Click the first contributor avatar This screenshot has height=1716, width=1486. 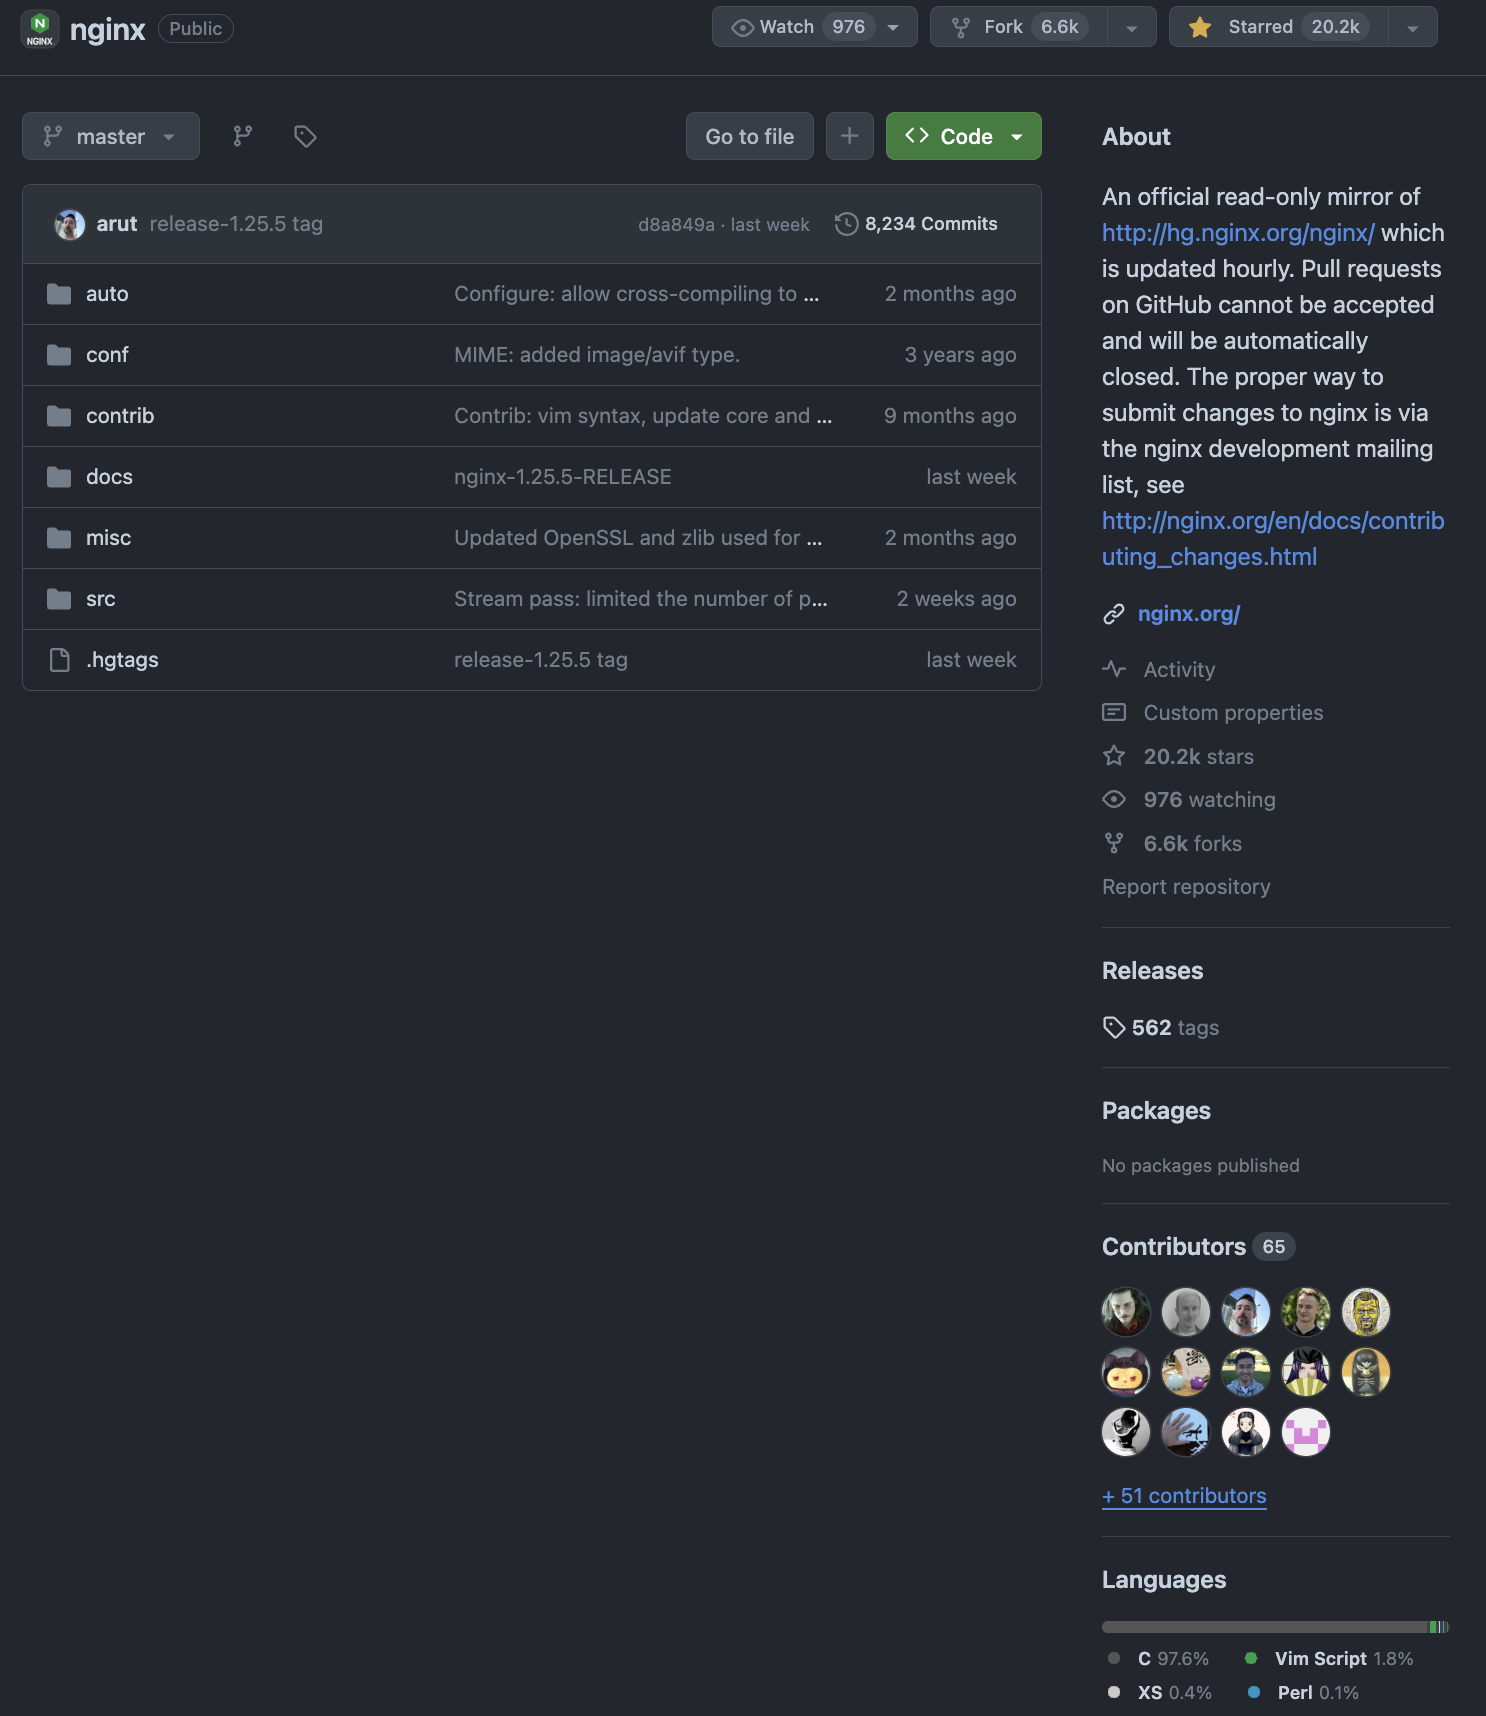(x=1126, y=1312)
